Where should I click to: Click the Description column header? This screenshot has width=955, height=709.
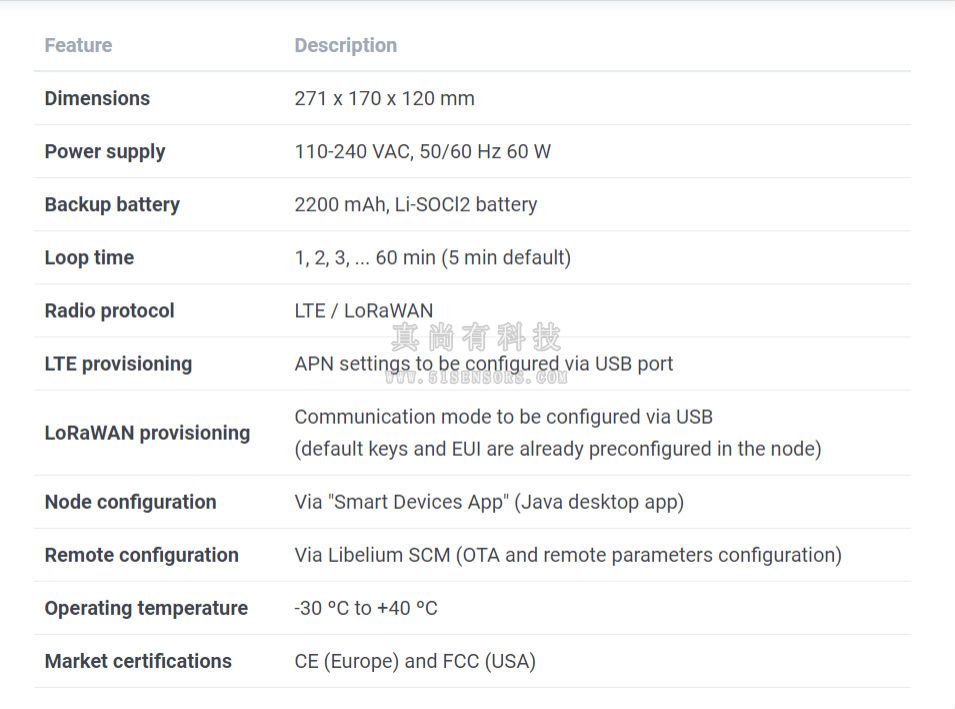(345, 45)
